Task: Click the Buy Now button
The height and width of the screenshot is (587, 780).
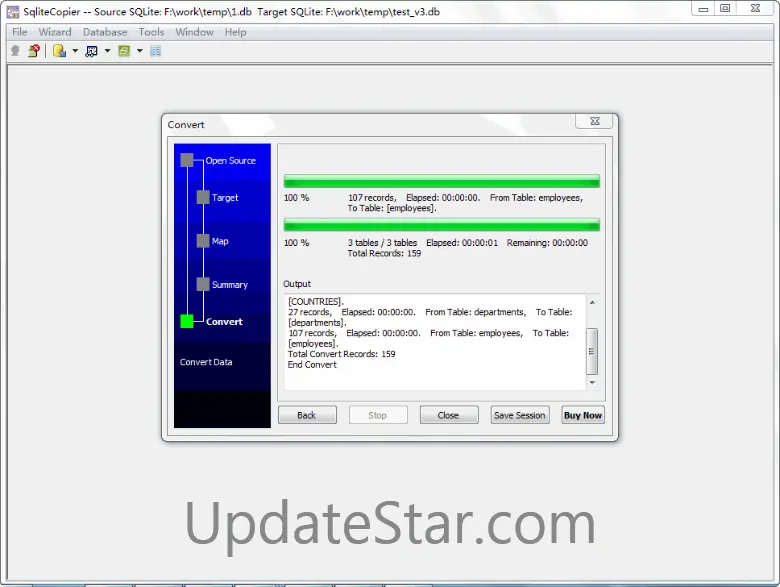Action: [x=583, y=415]
